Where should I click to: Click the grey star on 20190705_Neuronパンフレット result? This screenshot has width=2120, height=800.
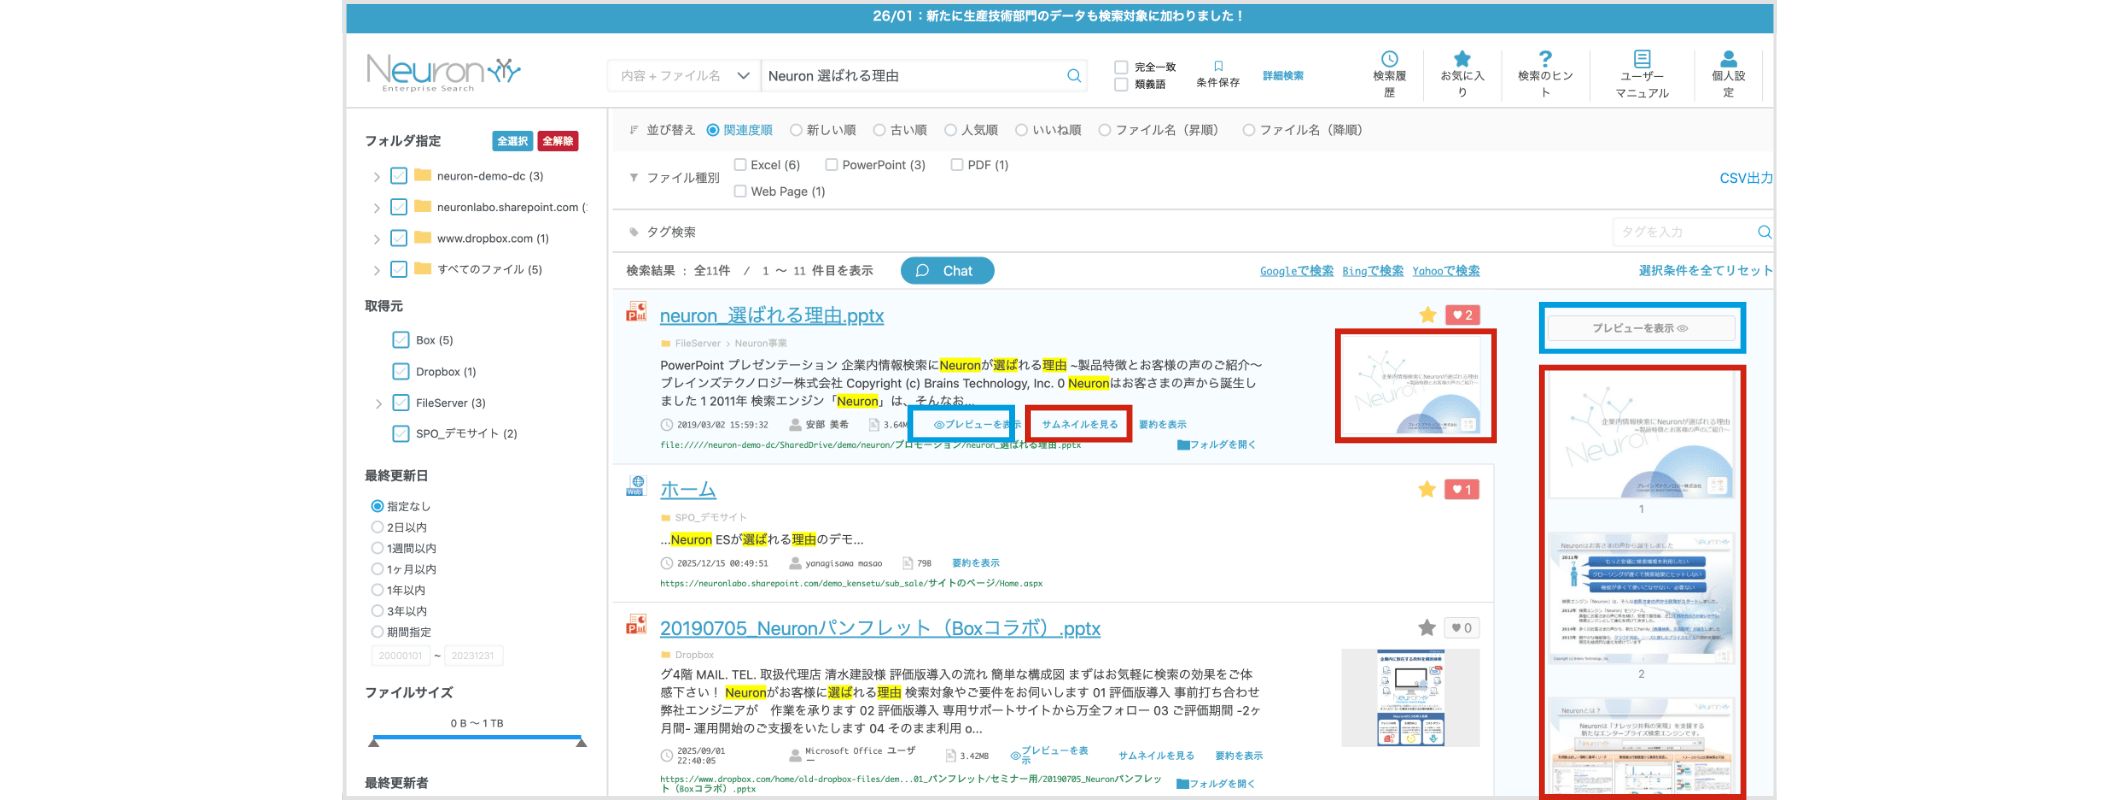(1427, 628)
